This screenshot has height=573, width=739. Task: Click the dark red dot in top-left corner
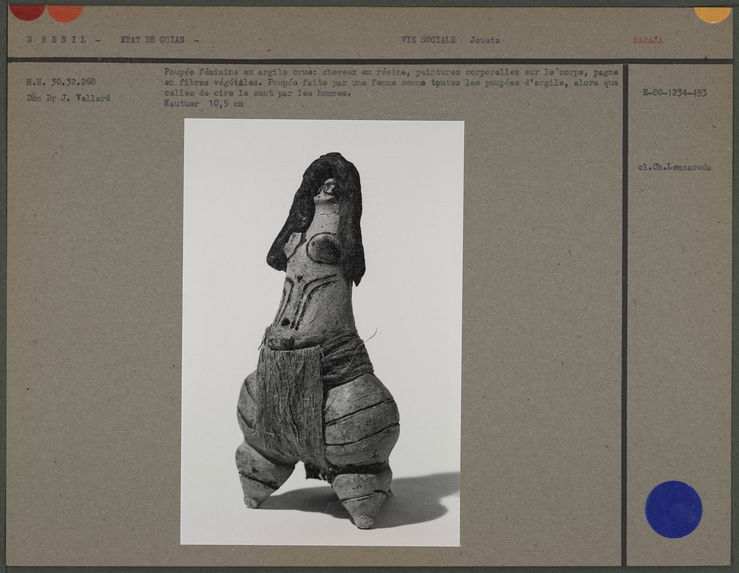tap(27, 10)
